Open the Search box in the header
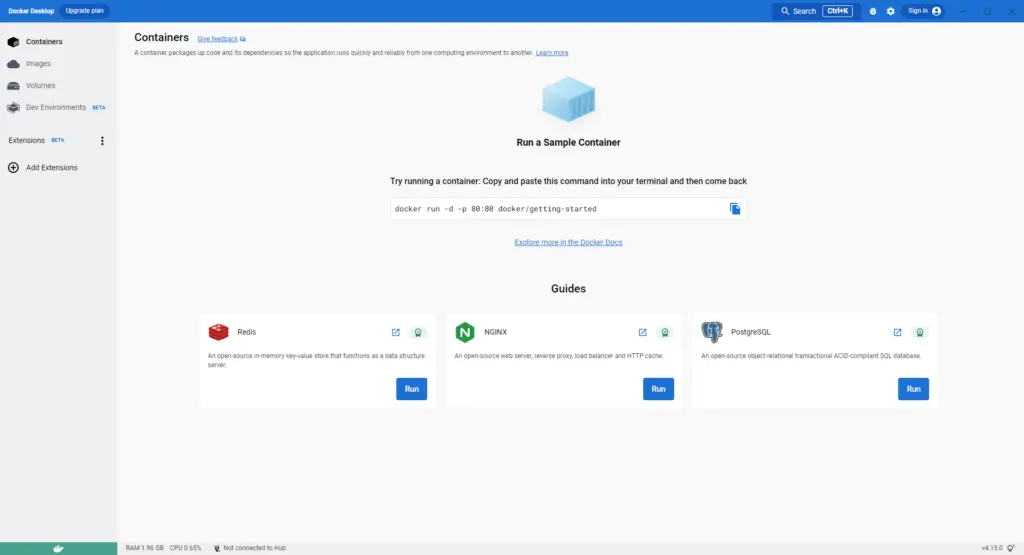 816,11
